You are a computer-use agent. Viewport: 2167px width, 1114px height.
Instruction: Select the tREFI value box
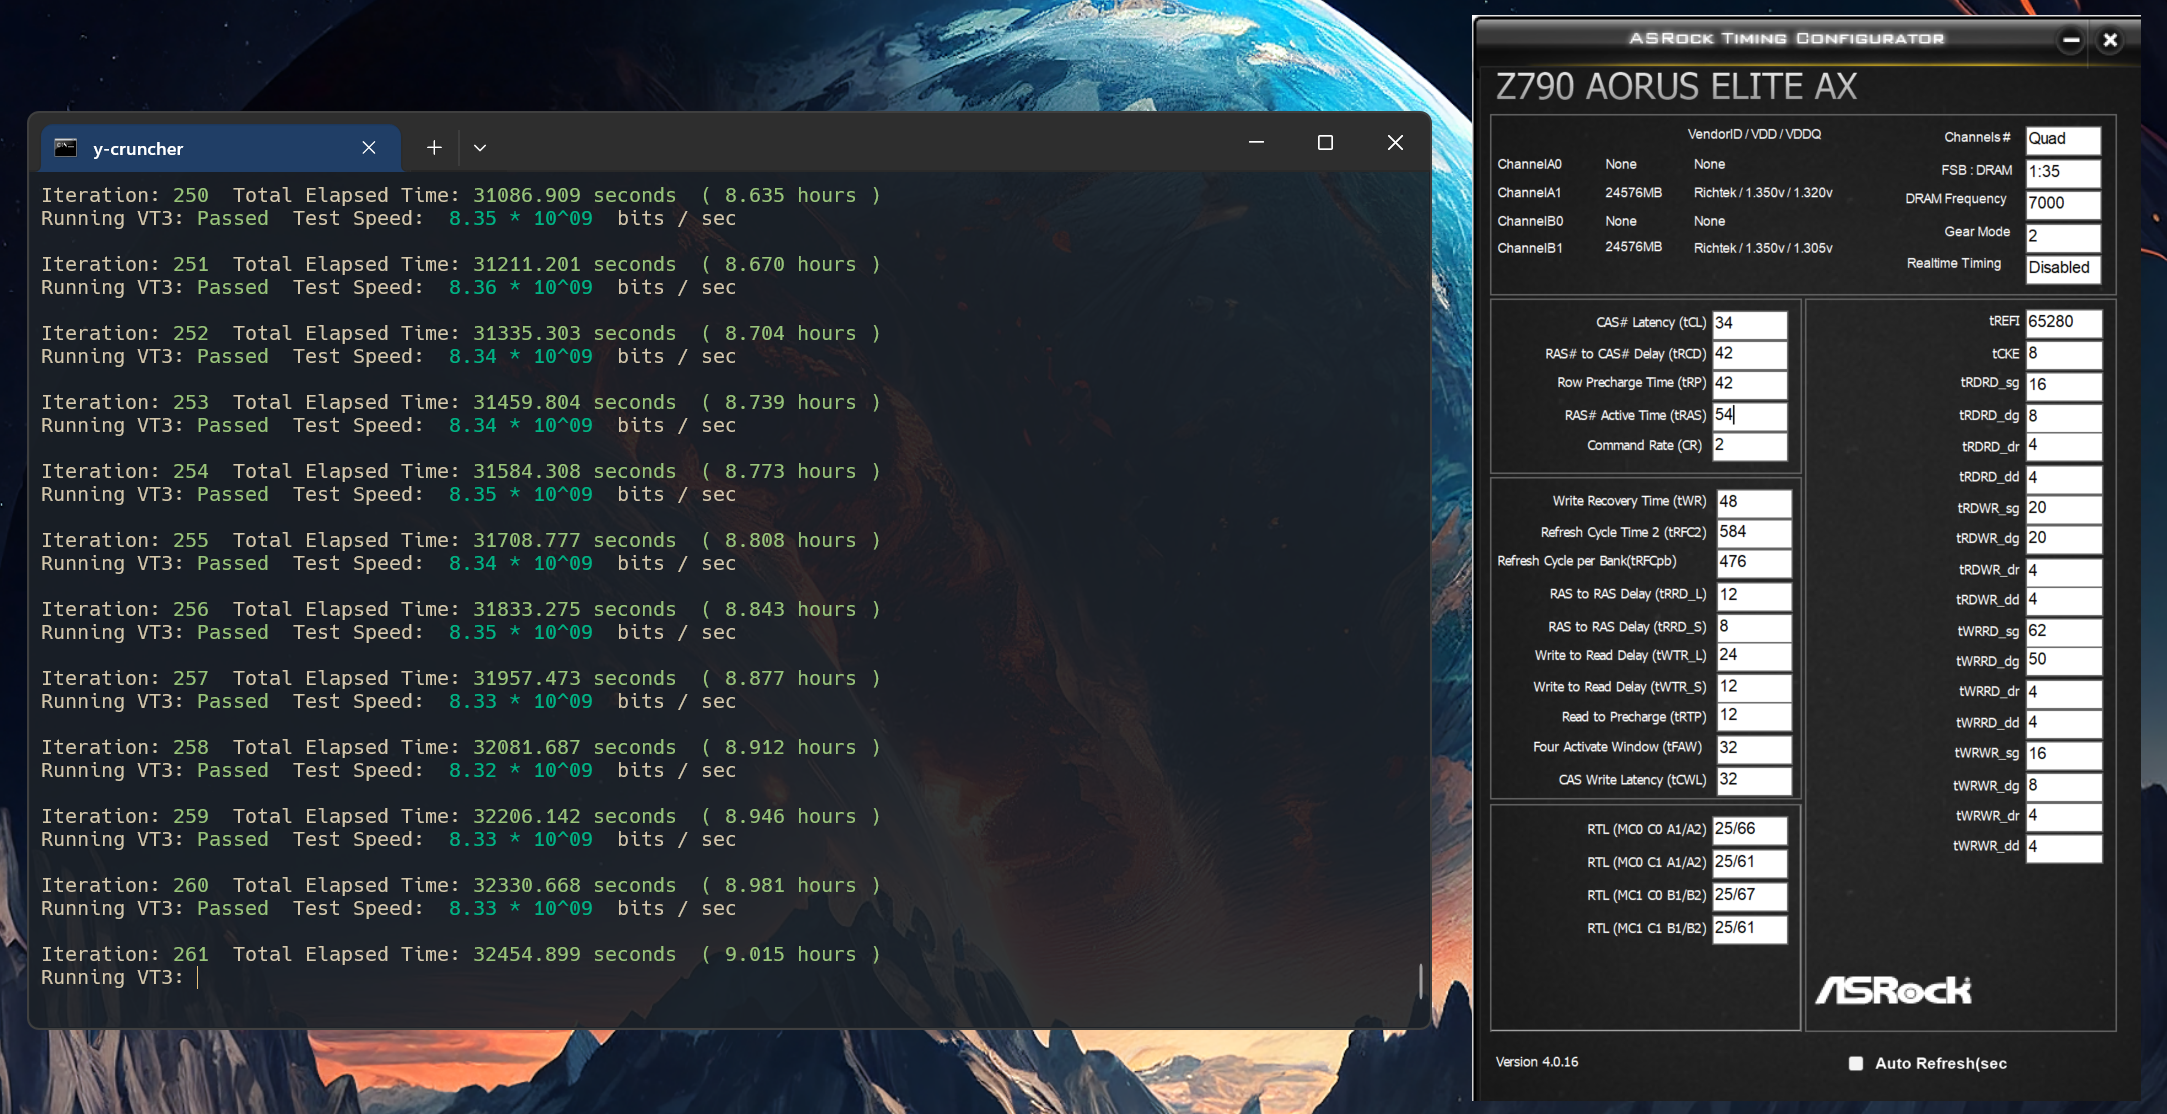(x=2062, y=322)
